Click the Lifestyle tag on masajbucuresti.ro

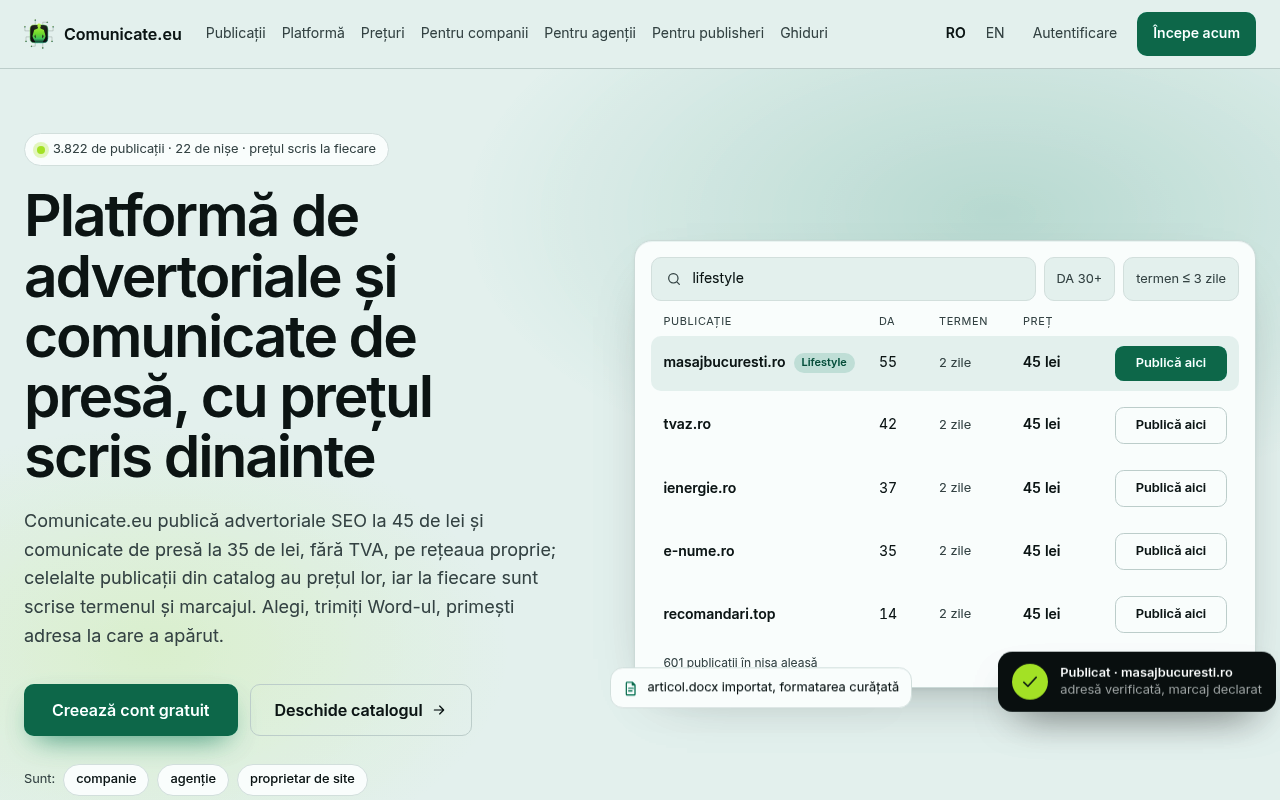pos(824,363)
